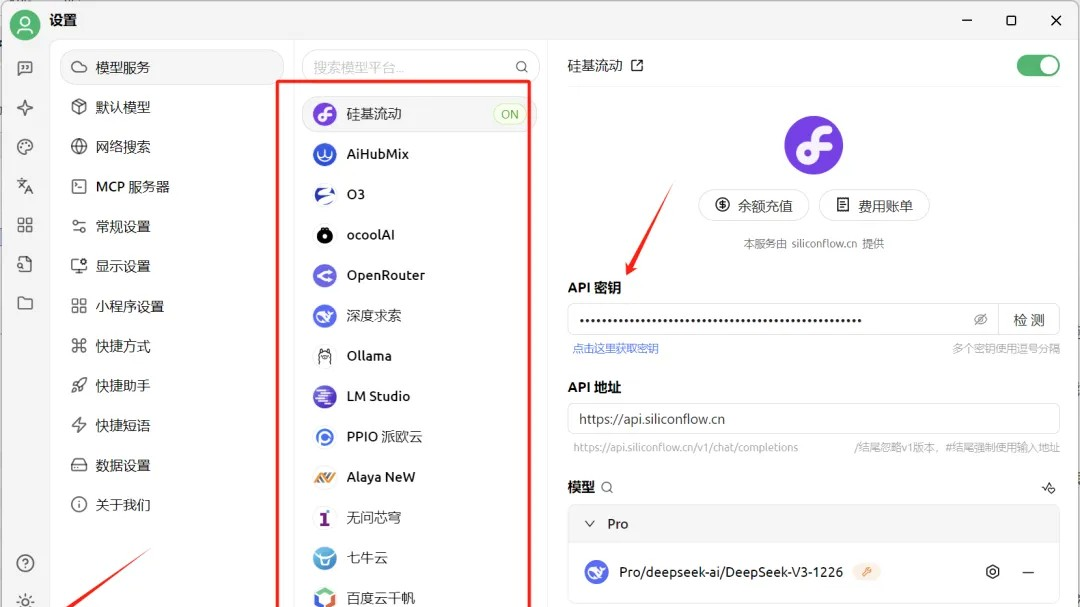Toggle the theme sun icon
Screen dimensions: 1080x607
(x=25, y=600)
